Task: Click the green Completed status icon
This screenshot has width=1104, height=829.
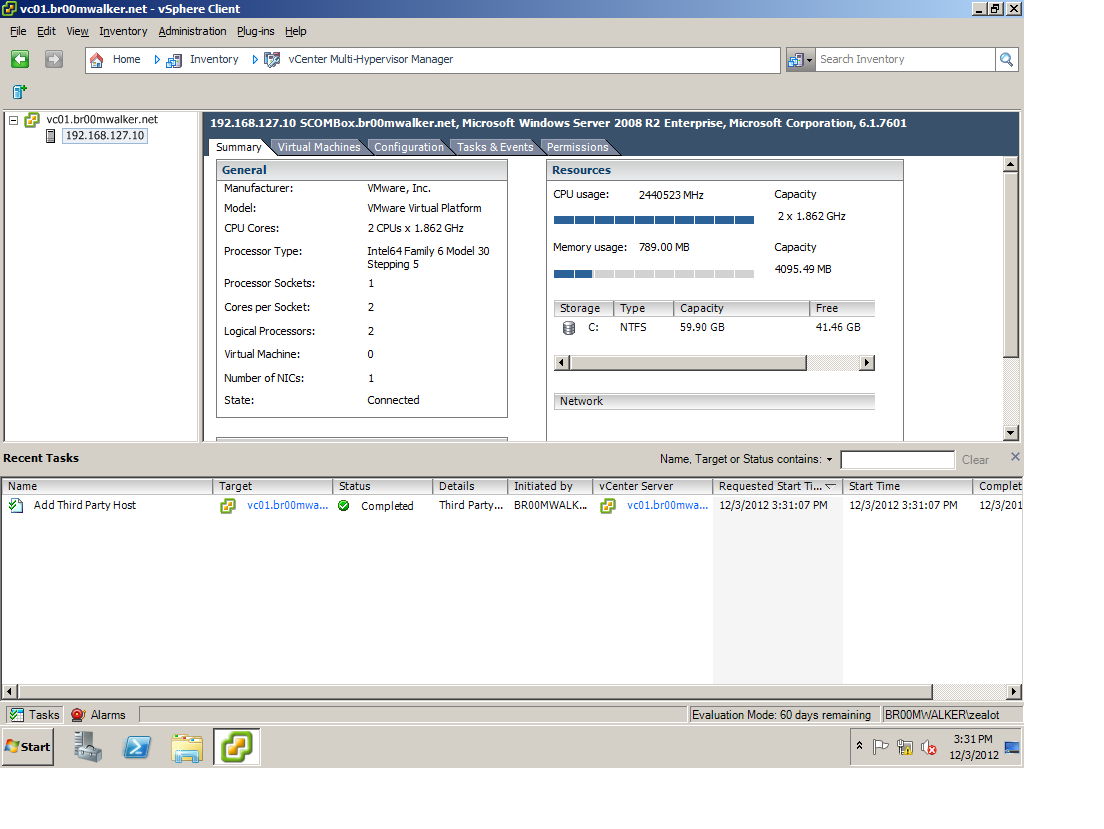Action: click(x=344, y=506)
